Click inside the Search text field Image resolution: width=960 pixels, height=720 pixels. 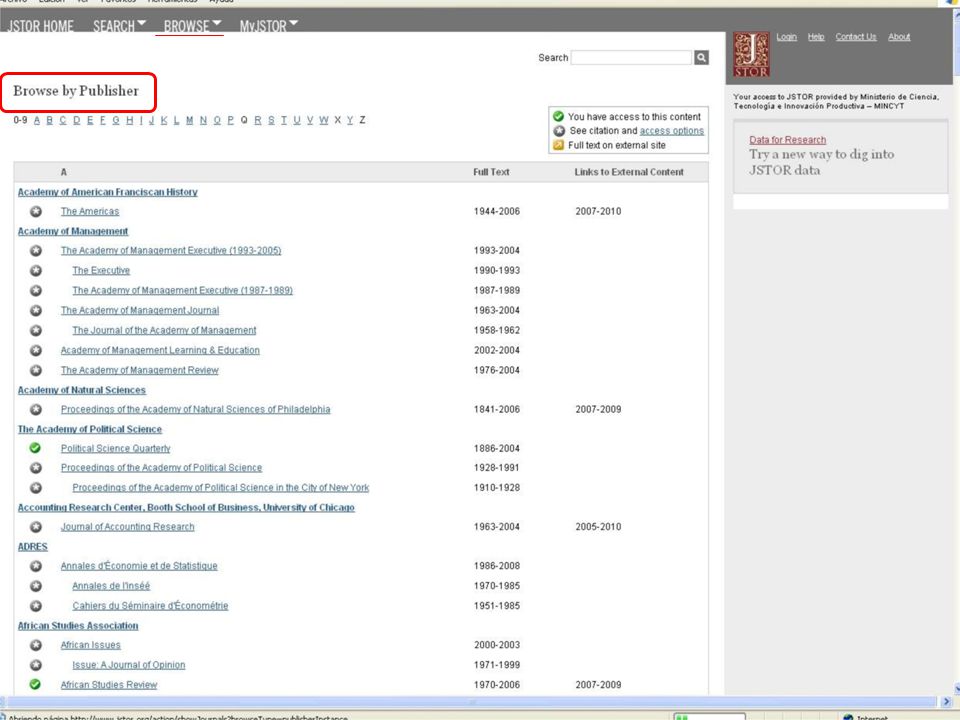[631, 58]
